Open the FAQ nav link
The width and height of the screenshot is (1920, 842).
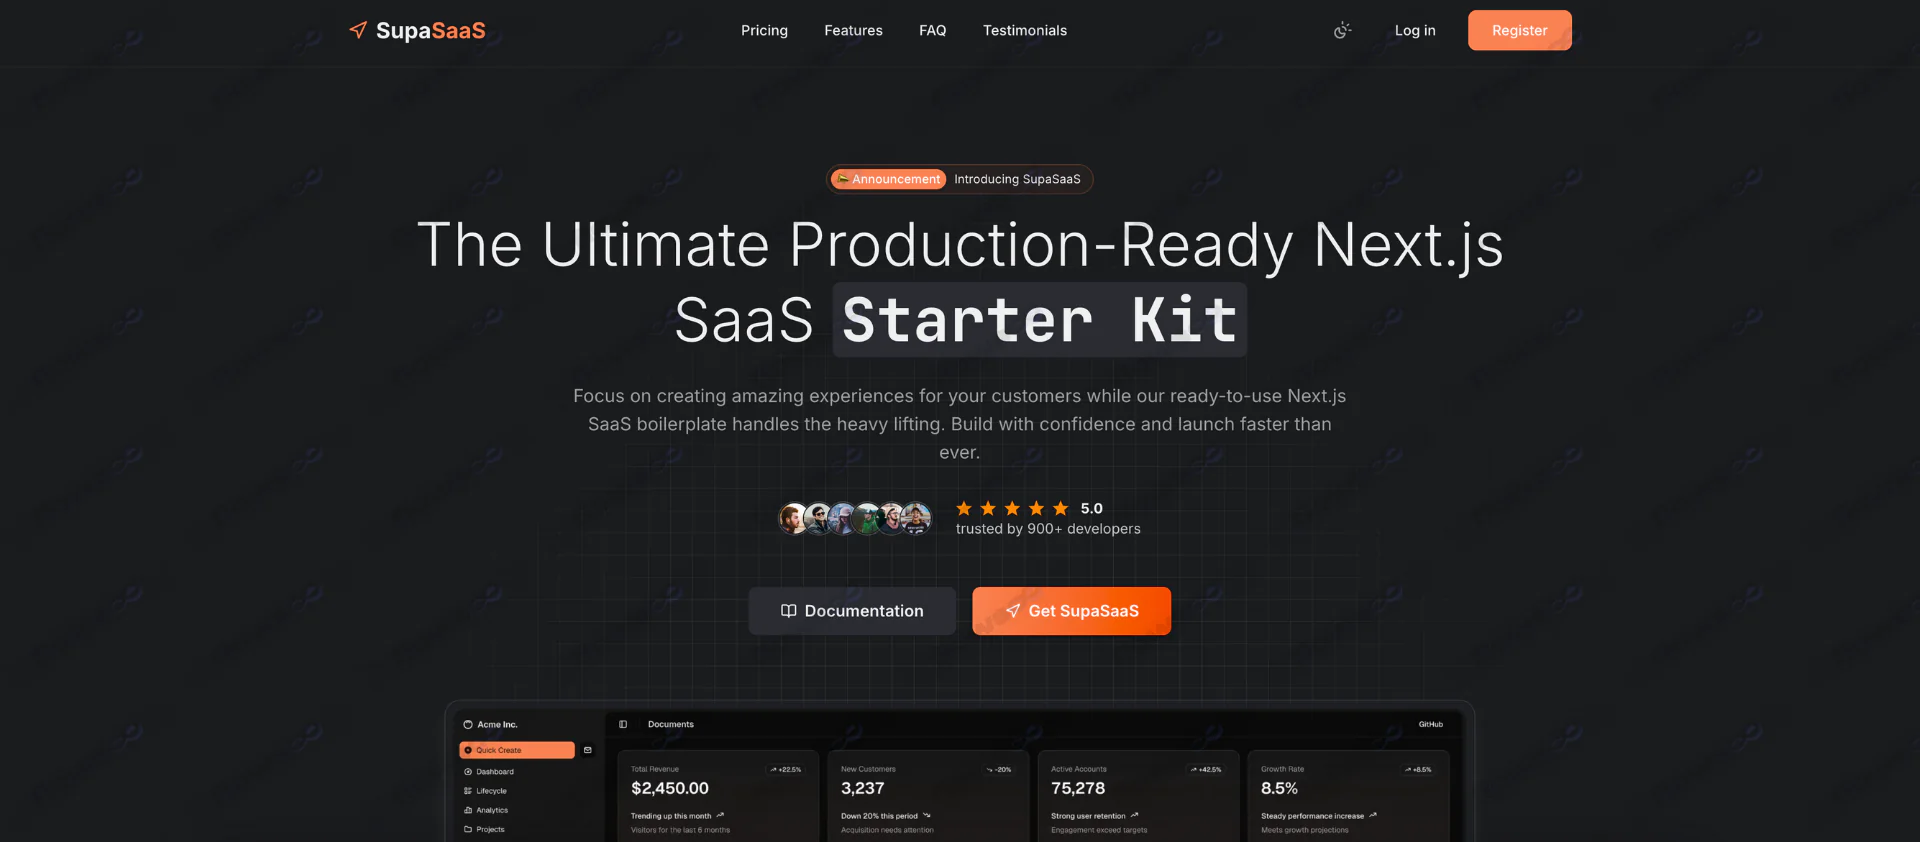coord(932,31)
